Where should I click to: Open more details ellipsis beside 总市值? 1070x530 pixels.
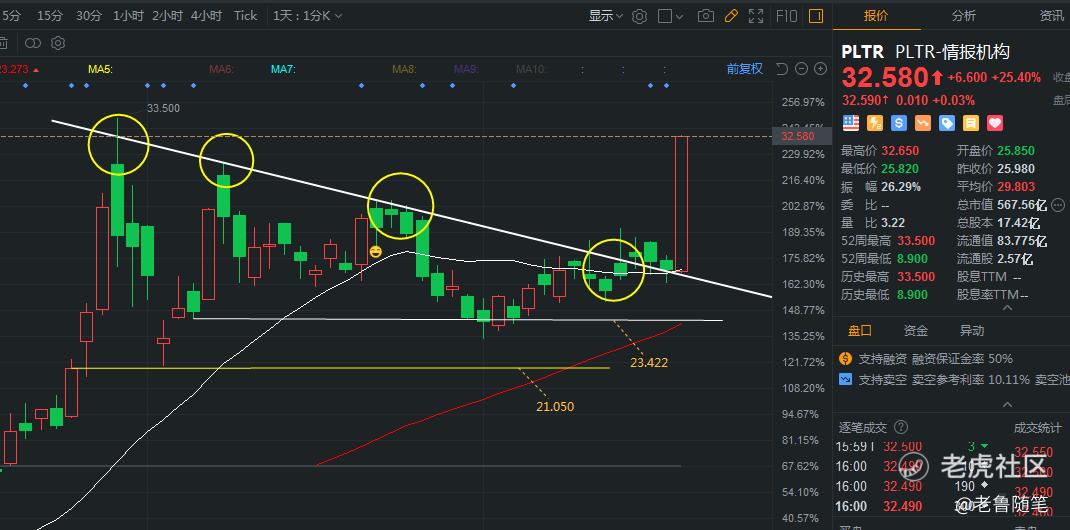pyautogui.click(x=1058, y=204)
